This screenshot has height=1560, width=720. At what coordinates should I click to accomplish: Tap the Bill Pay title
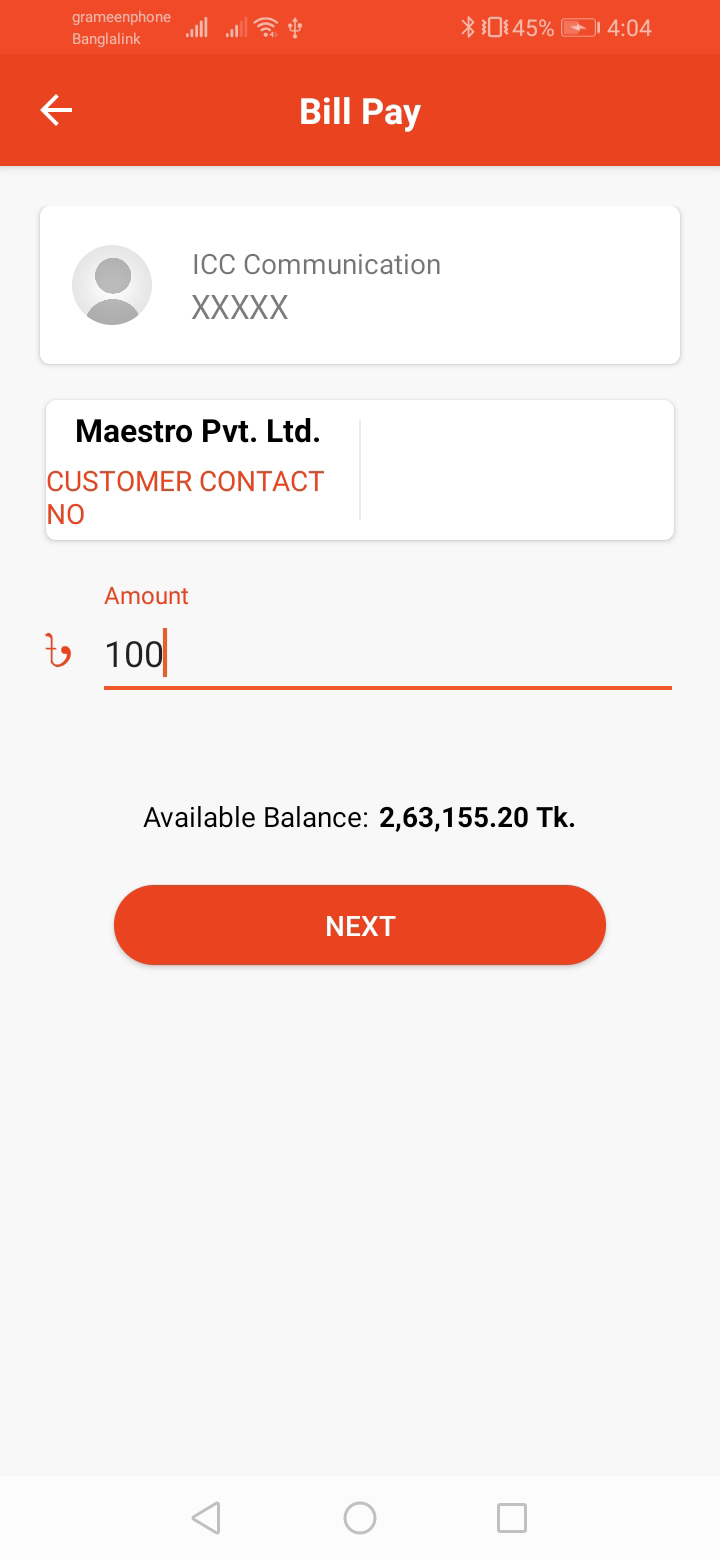point(360,111)
